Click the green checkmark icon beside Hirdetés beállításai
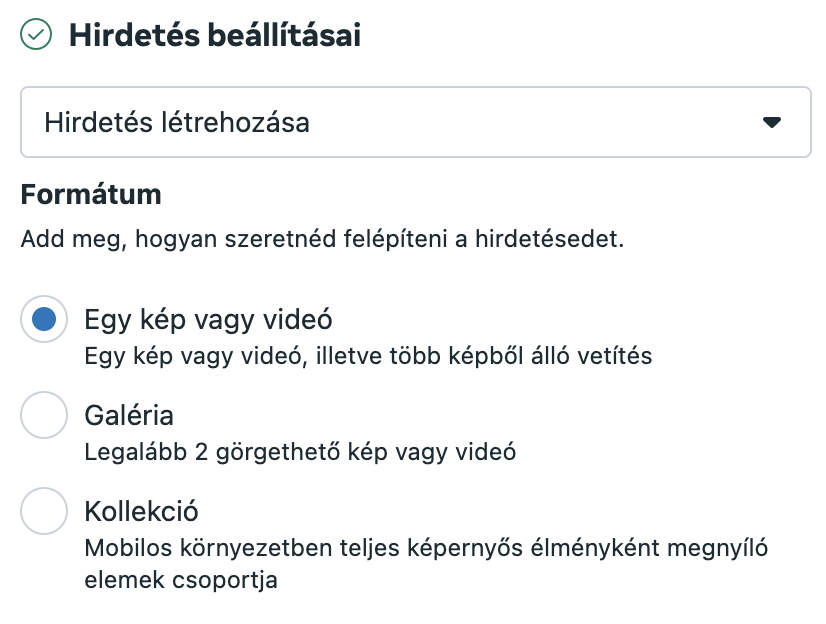This screenshot has height=624, width=826. tap(36, 35)
